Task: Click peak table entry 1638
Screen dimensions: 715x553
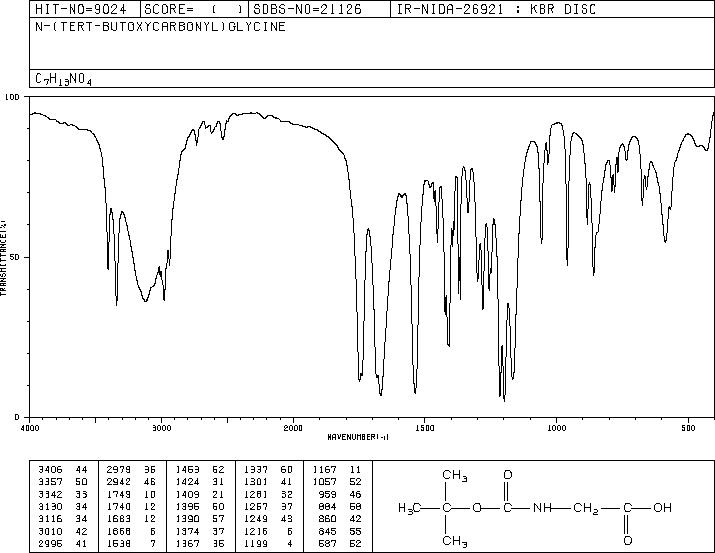Action: [119, 543]
